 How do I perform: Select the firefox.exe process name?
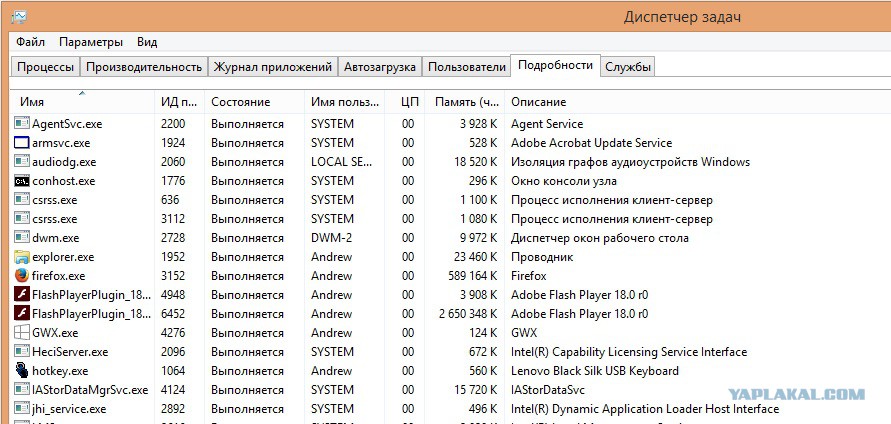pos(59,276)
